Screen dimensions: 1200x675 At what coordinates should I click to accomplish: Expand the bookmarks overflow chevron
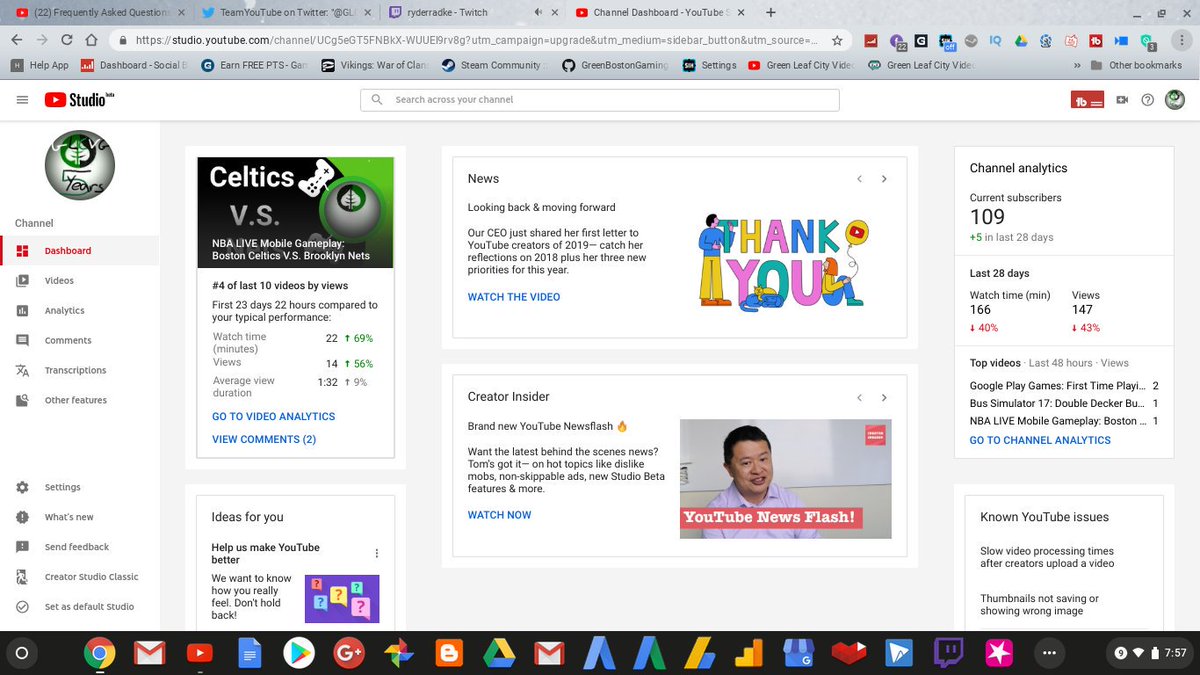coord(1077,65)
